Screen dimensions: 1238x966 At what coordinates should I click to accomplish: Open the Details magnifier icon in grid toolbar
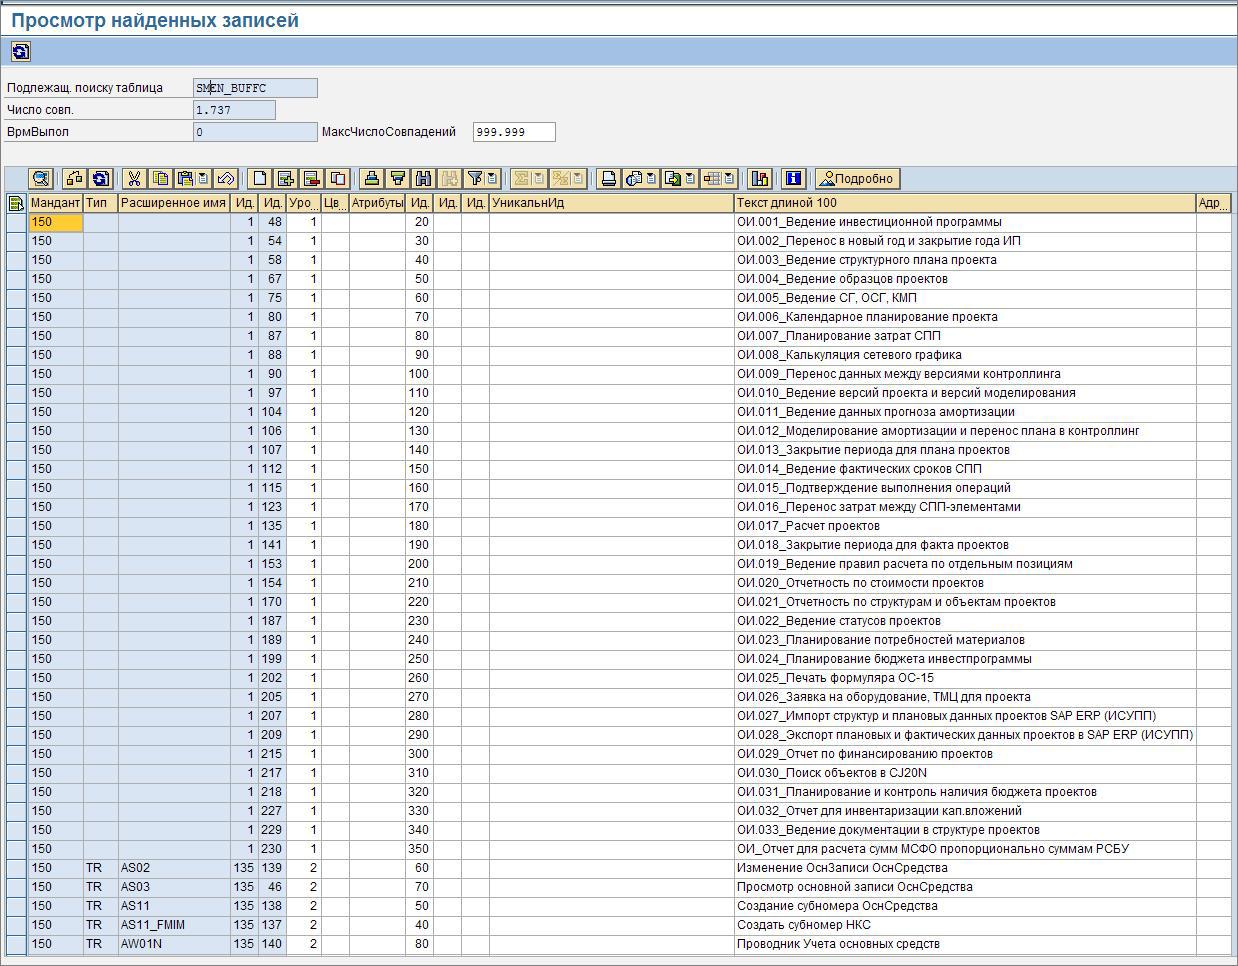[x=41, y=179]
